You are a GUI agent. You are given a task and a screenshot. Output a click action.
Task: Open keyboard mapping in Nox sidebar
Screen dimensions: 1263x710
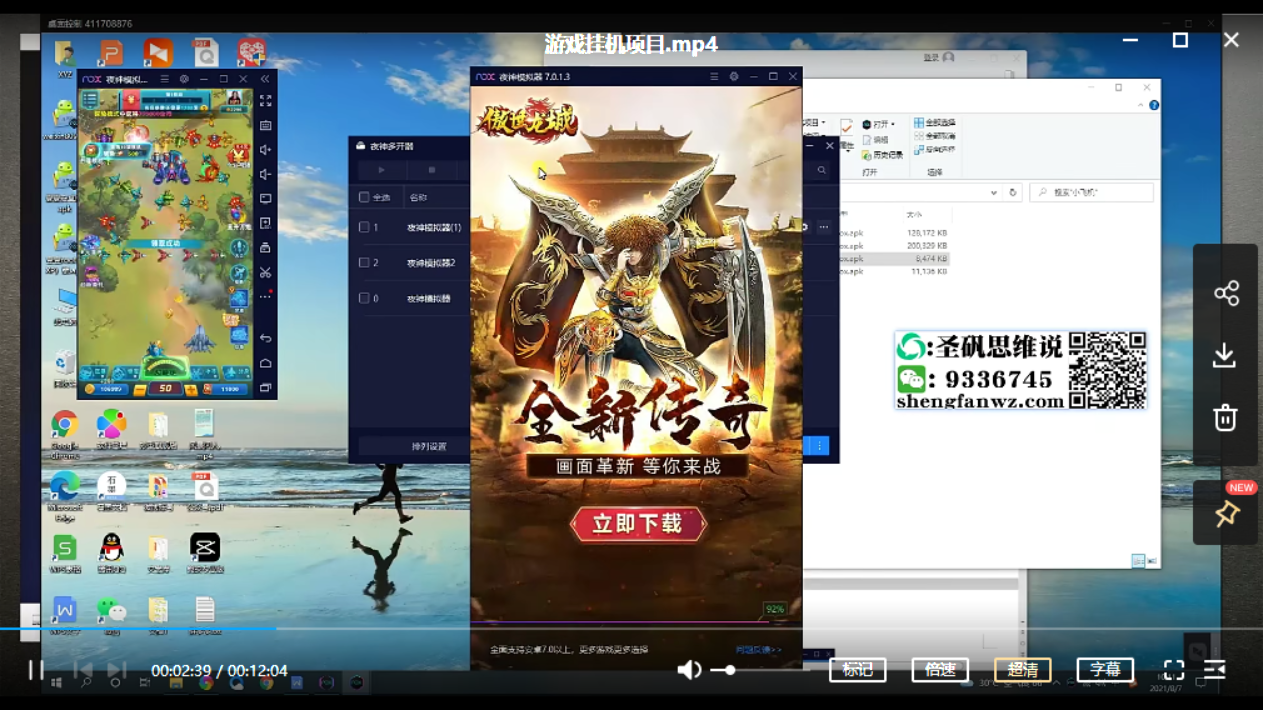tap(266, 126)
